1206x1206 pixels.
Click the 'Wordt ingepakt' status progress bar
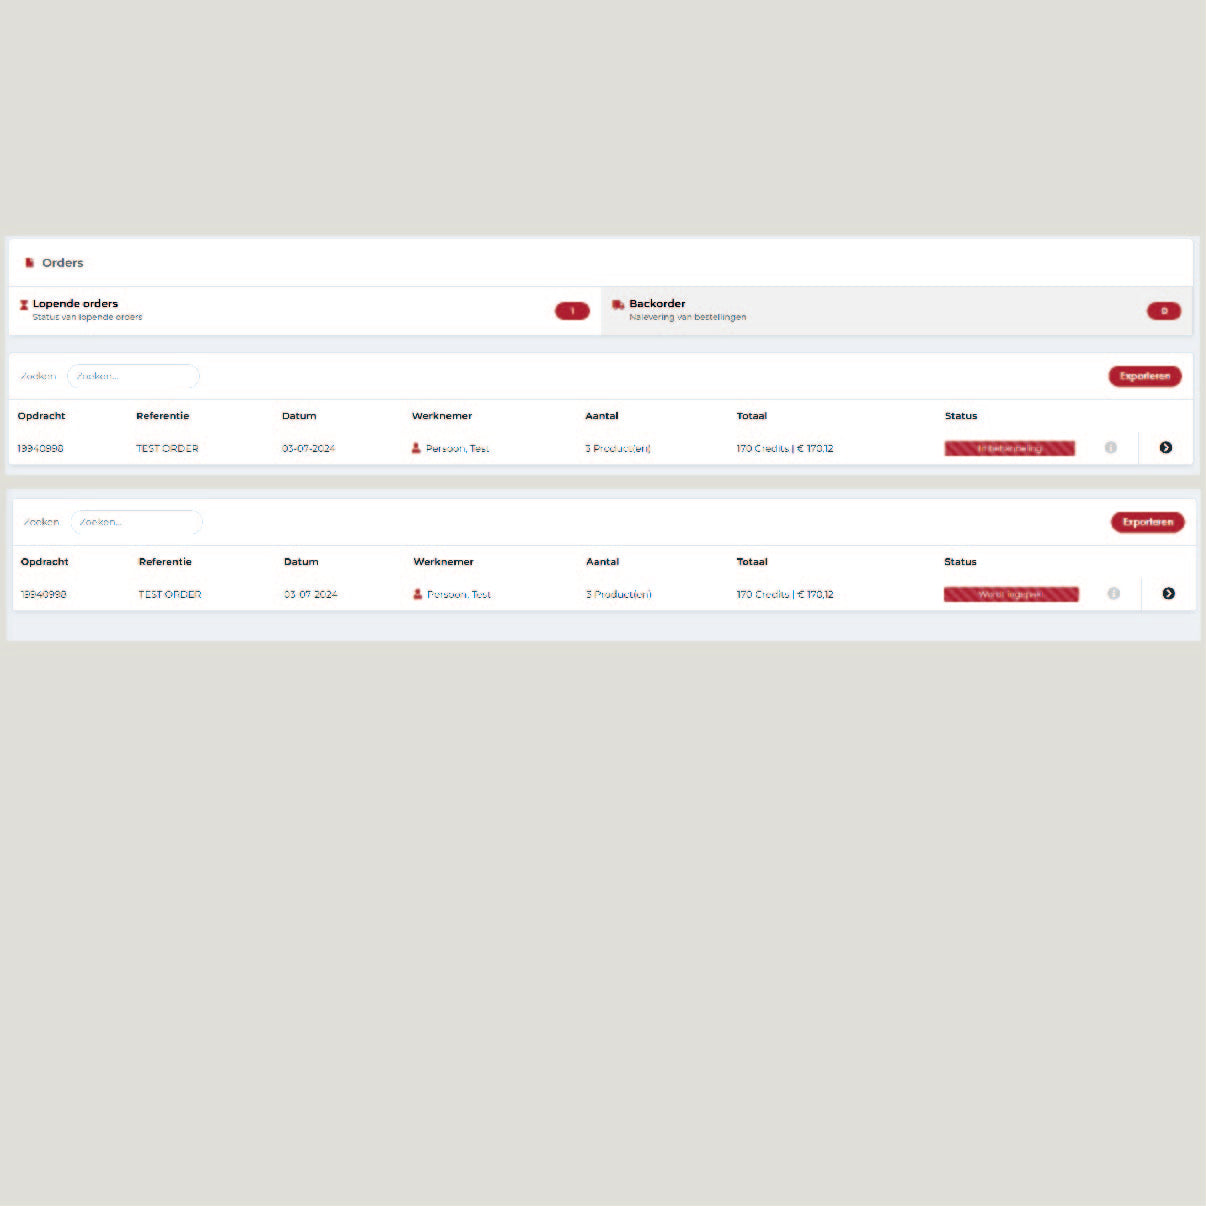click(x=1010, y=594)
